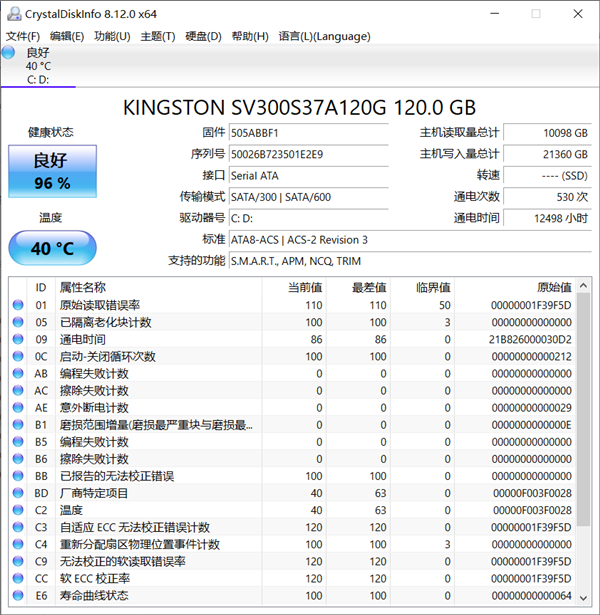Click the blue disk status orb above 良好
The height and width of the screenshot is (615, 600).
point(14,53)
